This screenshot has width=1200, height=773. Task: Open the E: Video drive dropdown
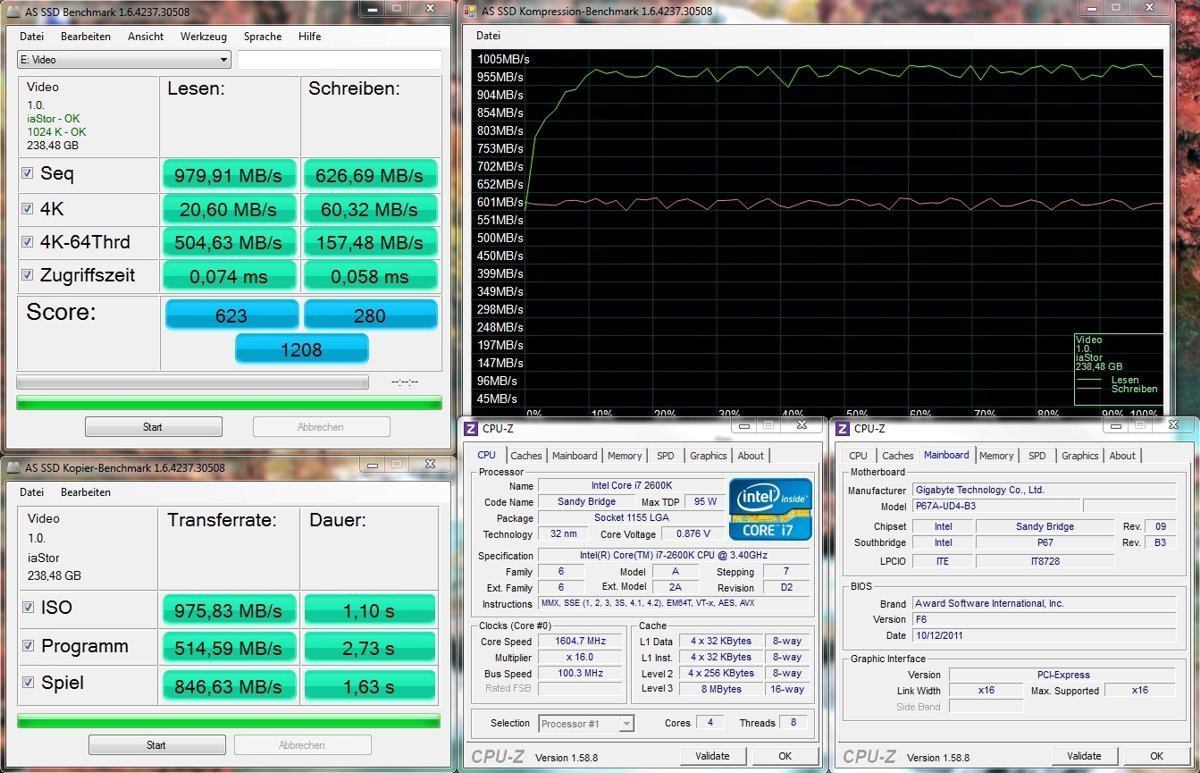pos(124,60)
